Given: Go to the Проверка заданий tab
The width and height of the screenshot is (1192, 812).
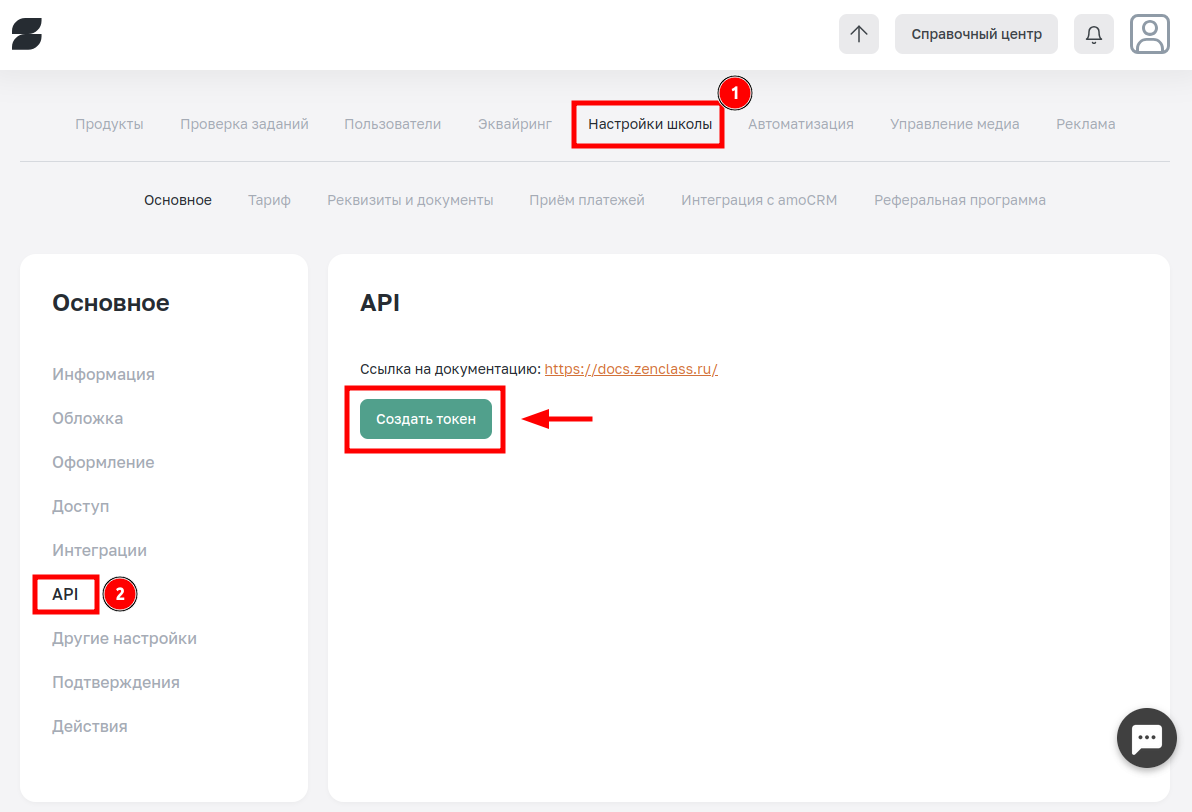Looking at the screenshot, I should [x=244, y=124].
